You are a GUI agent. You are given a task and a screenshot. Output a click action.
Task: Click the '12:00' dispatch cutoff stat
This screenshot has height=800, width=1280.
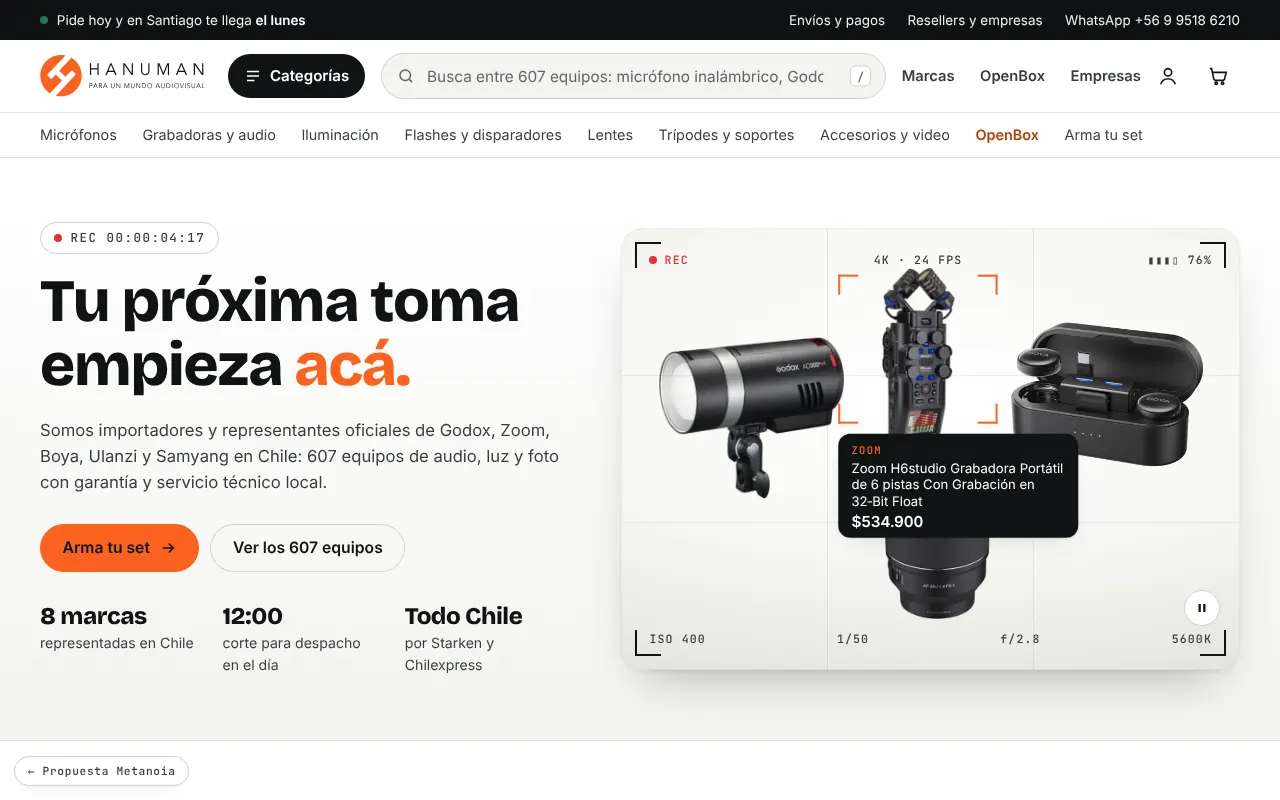coord(291,639)
